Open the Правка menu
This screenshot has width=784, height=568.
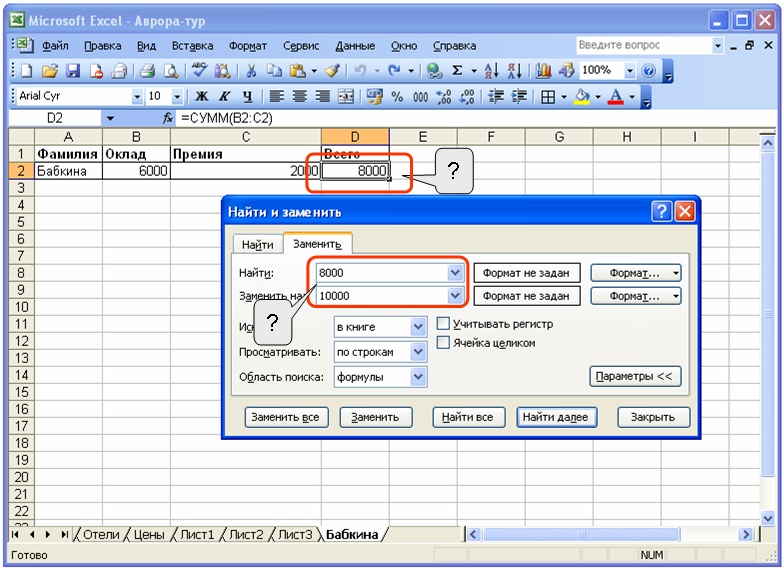coord(102,46)
